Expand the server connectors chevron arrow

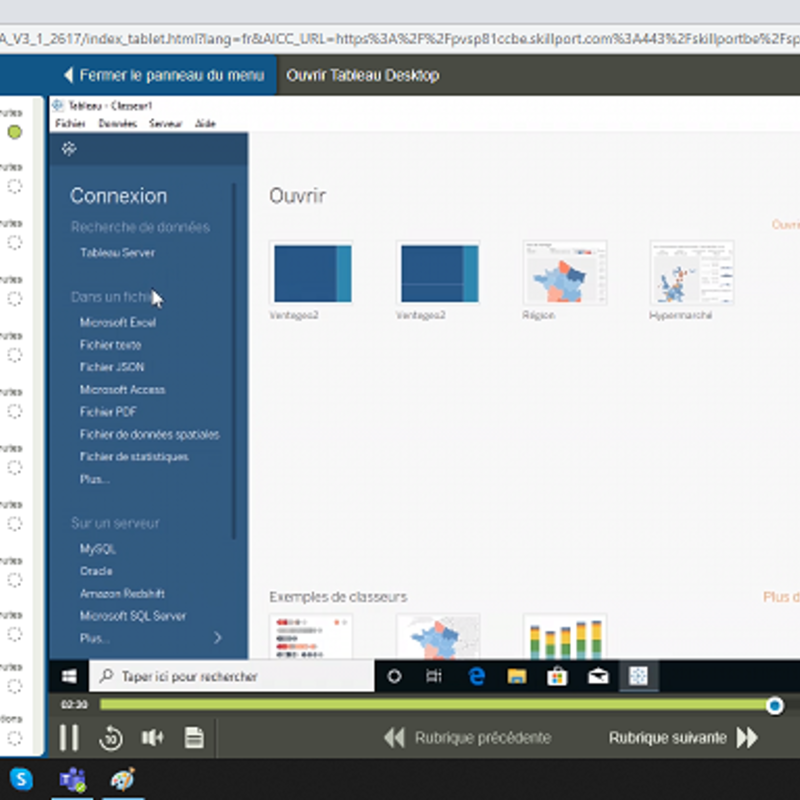(218, 638)
